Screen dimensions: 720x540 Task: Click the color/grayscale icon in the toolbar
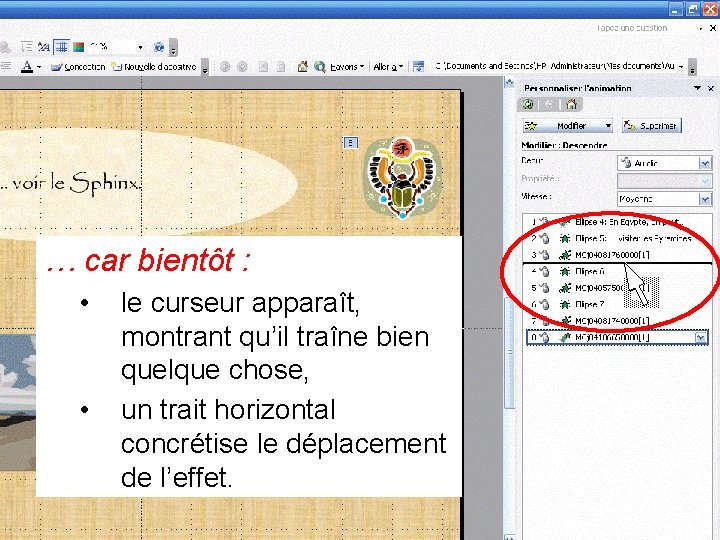pos(79,47)
